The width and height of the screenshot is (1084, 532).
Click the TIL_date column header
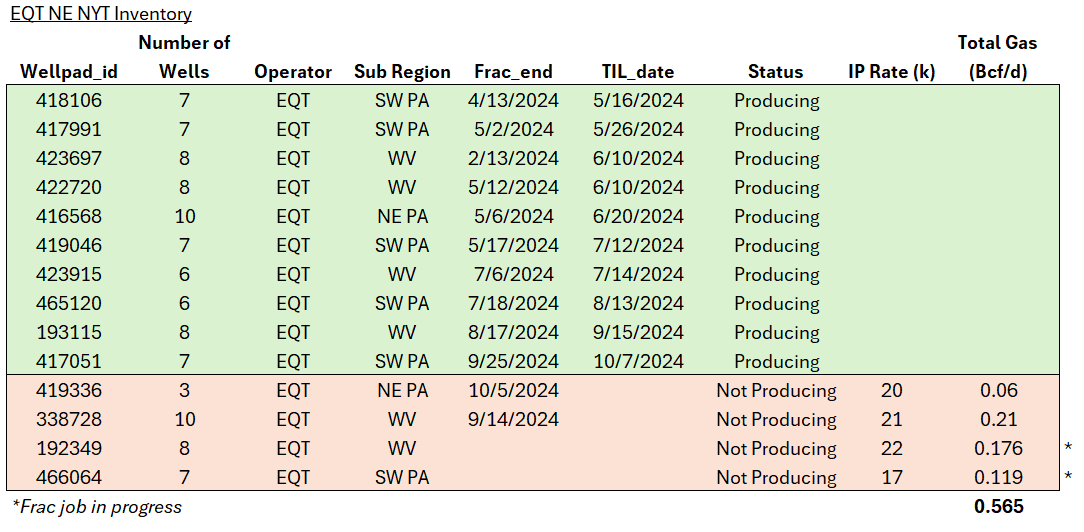coord(637,72)
